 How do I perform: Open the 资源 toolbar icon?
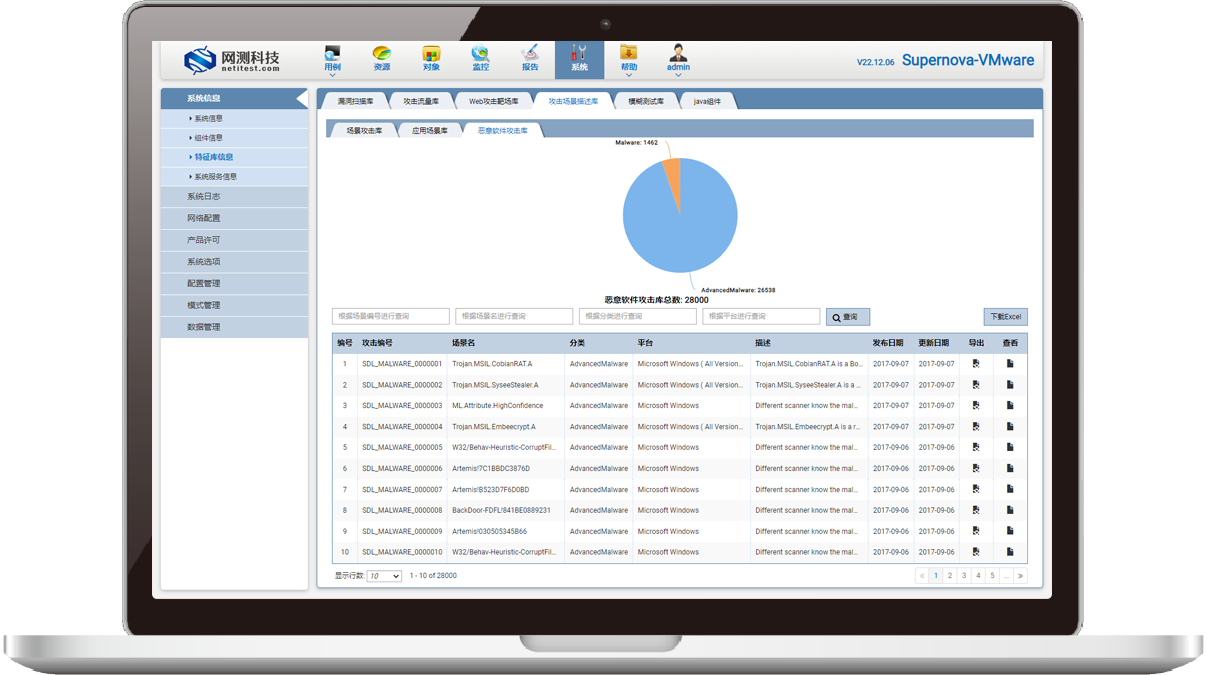(x=382, y=58)
